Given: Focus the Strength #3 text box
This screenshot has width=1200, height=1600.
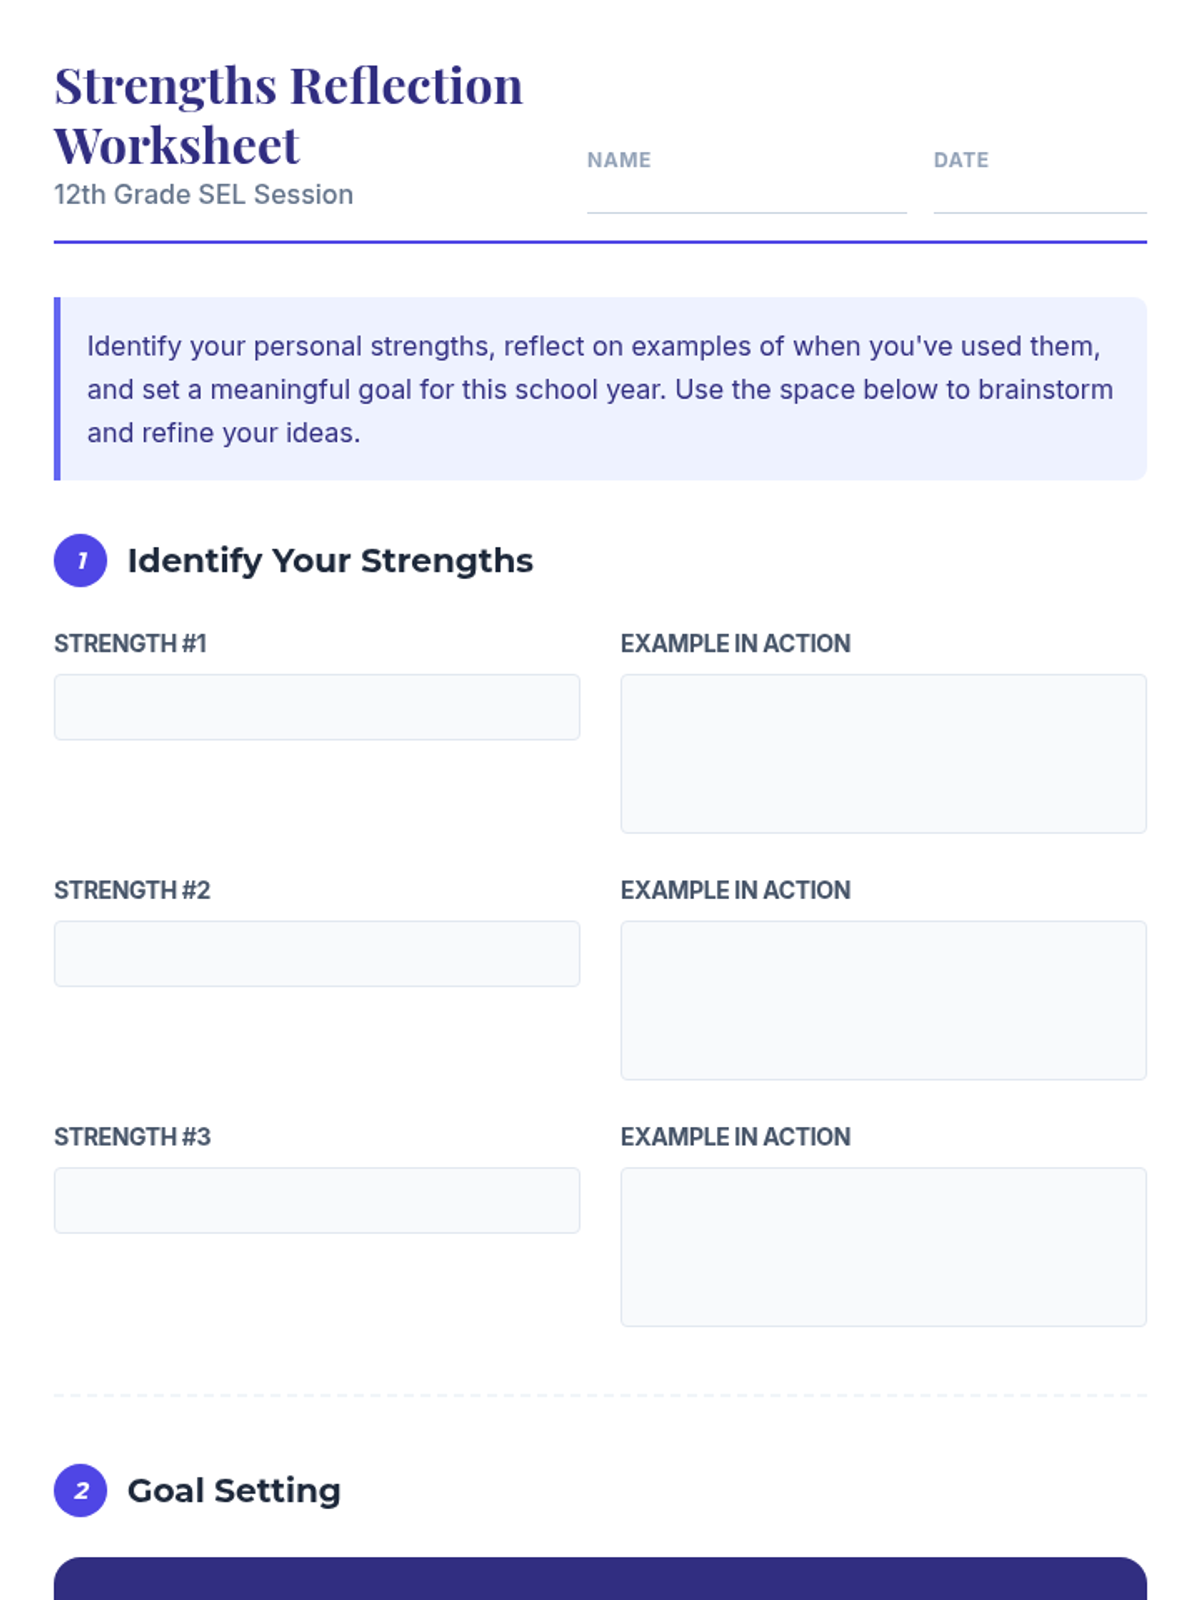Looking at the screenshot, I should [x=316, y=1200].
